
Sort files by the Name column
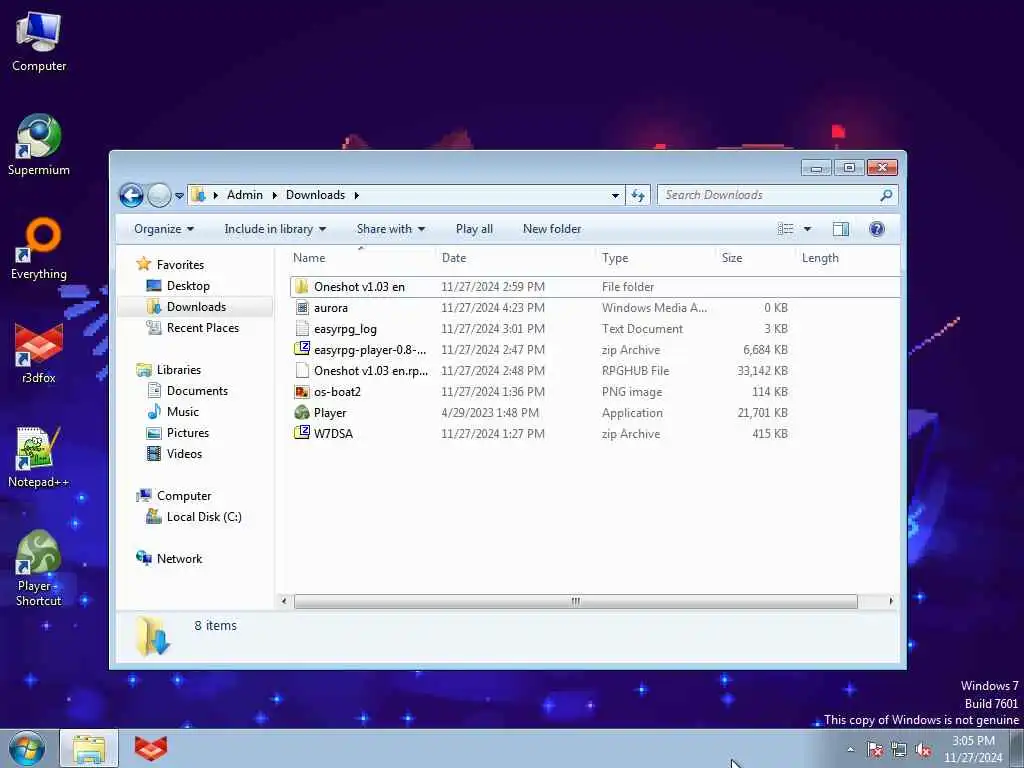click(x=362, y=257)
